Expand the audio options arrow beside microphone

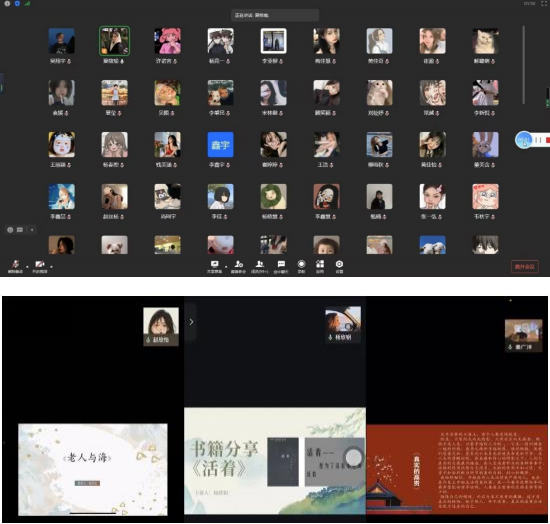pyautogui.click(x=27, y=267)
